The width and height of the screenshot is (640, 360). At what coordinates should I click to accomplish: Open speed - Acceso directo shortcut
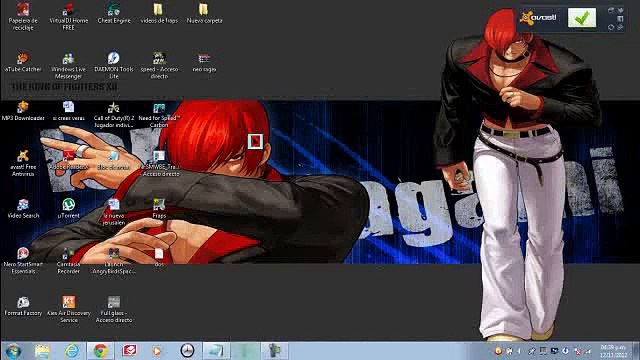159,65
